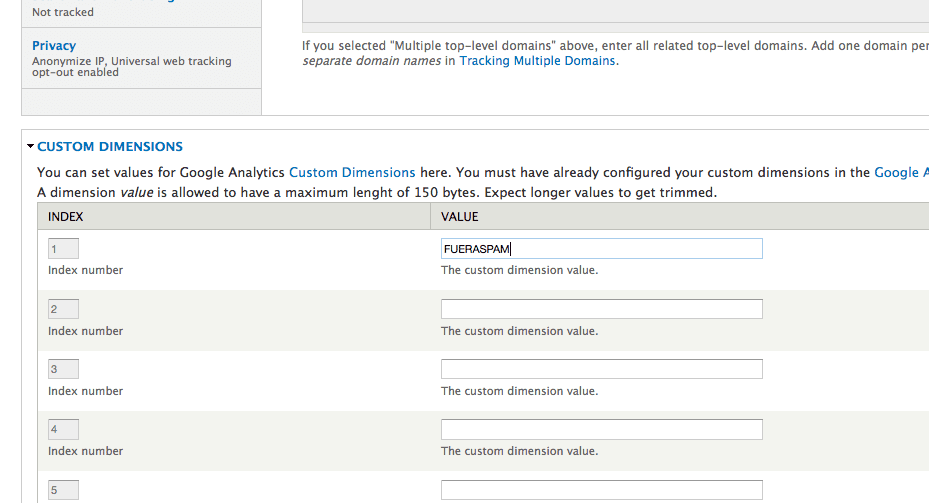The height and width of the screenshot is (503, 929).
Task: Click the value field for index 4
Action: (x=601, y=430)
